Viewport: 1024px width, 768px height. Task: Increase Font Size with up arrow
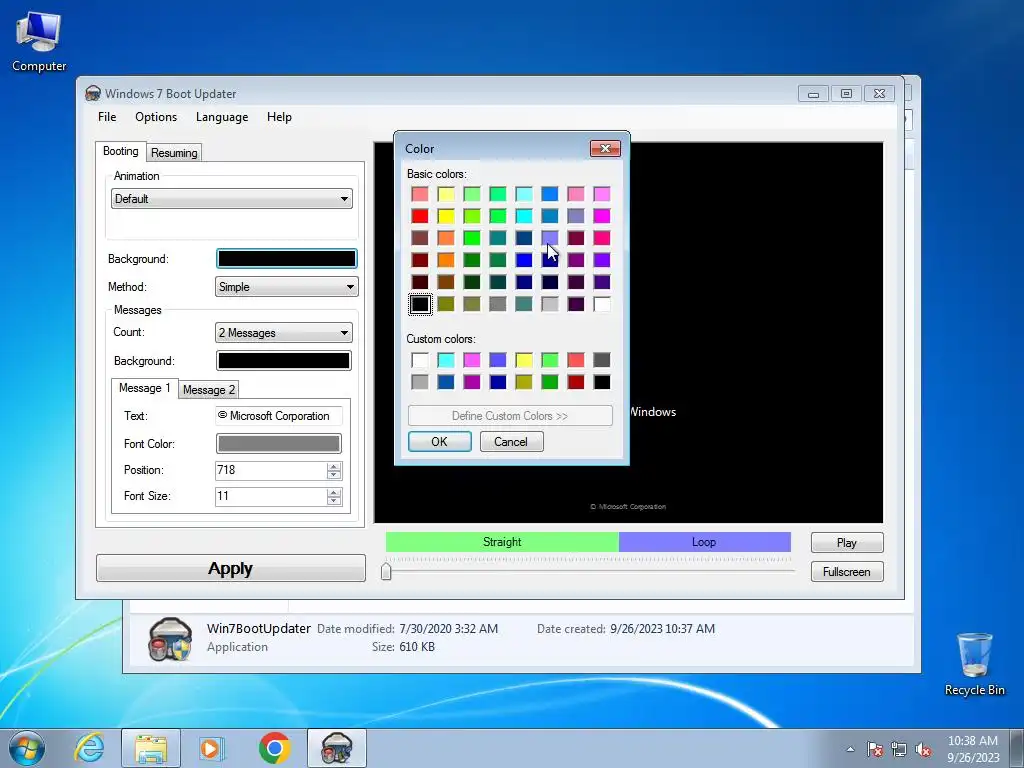334,492
